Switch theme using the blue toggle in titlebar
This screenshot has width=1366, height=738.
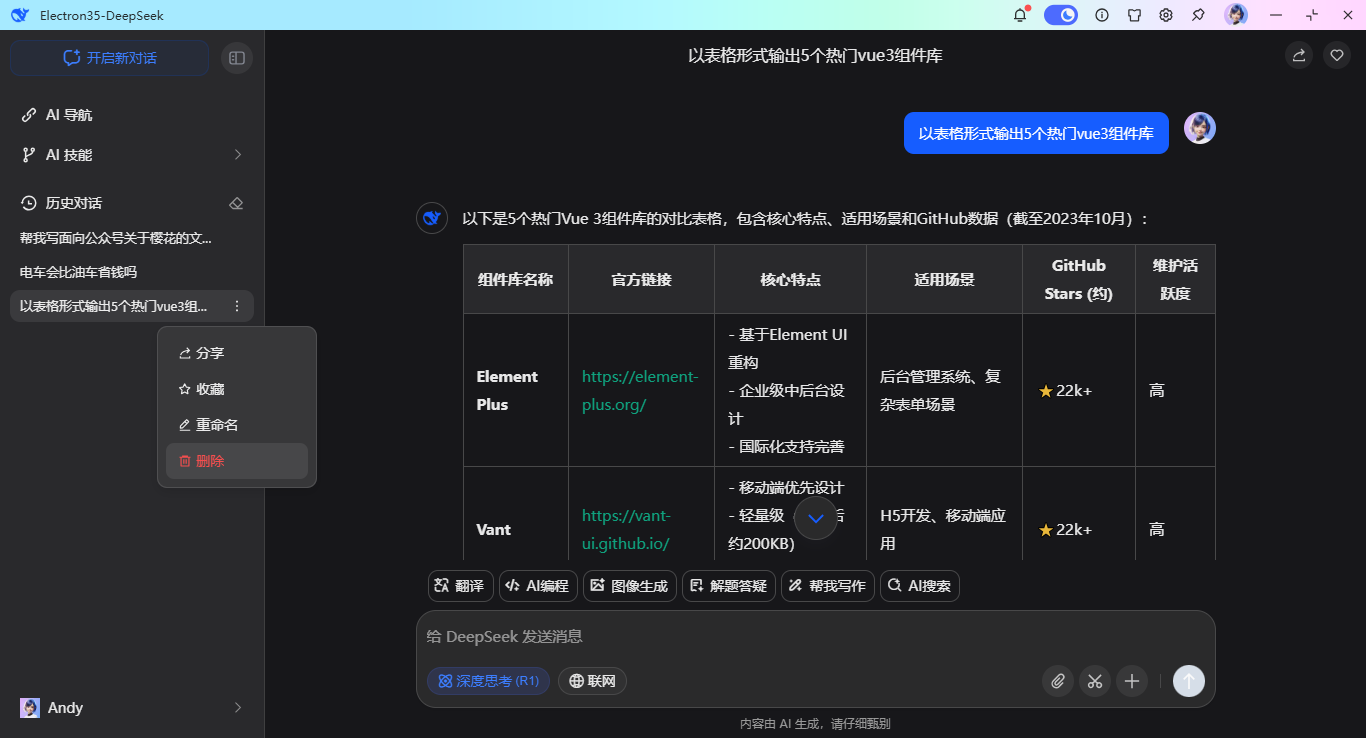point(1060,15)
